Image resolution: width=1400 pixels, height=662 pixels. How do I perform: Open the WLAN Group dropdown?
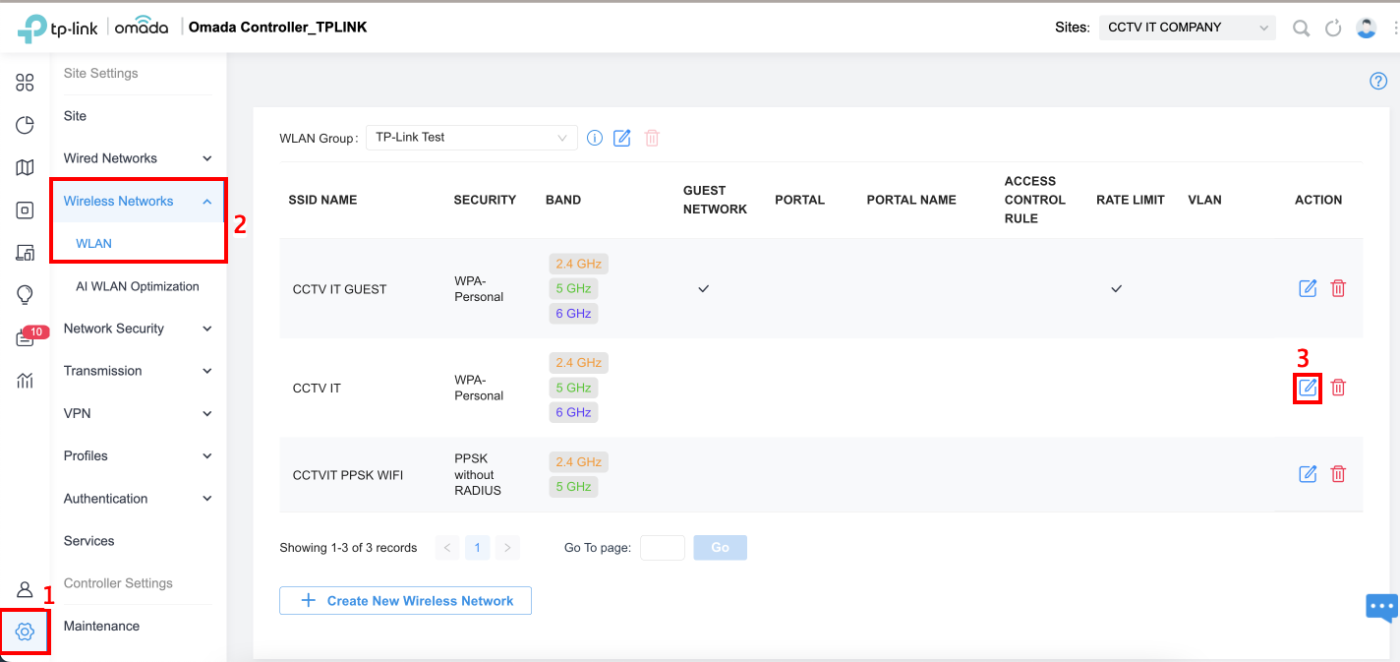click(x=470, y=138)
